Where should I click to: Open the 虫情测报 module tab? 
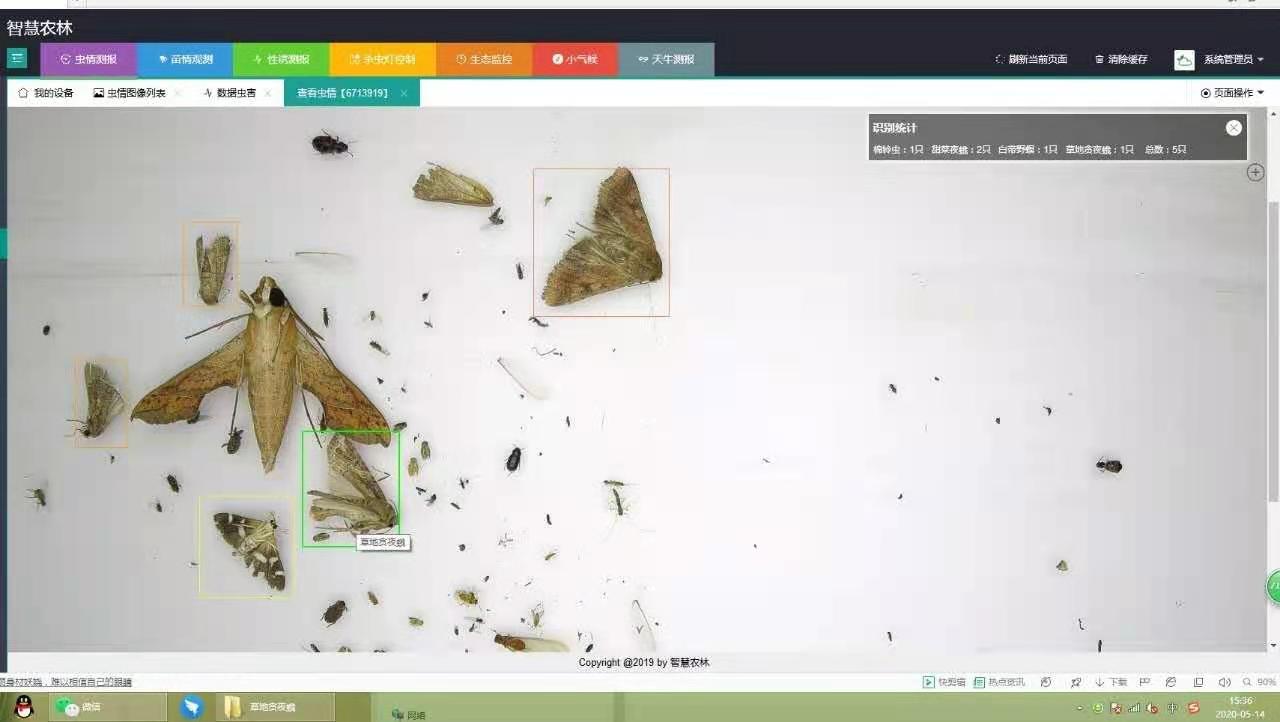[x=89, y=60]
